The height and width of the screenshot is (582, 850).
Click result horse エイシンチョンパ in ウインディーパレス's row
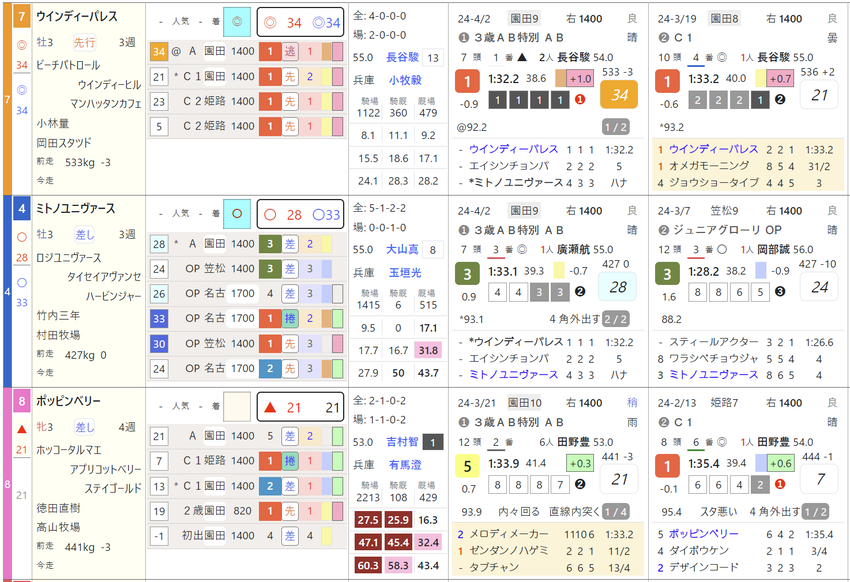coord(509,166)
